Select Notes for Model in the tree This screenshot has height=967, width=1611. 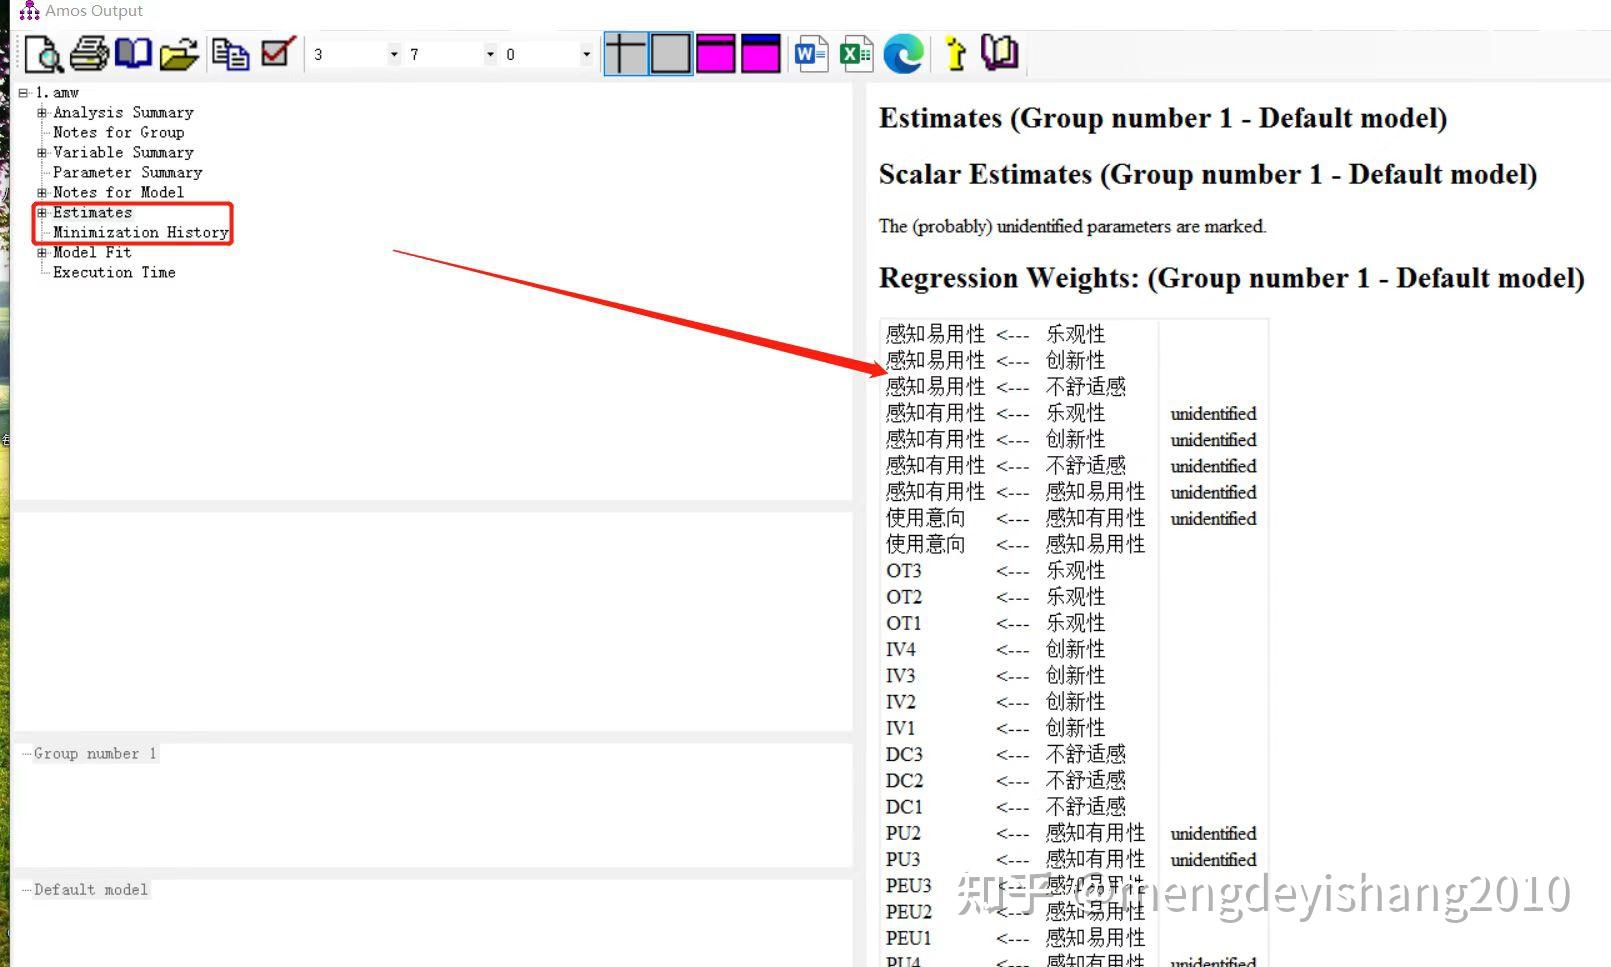coord(118,192)
